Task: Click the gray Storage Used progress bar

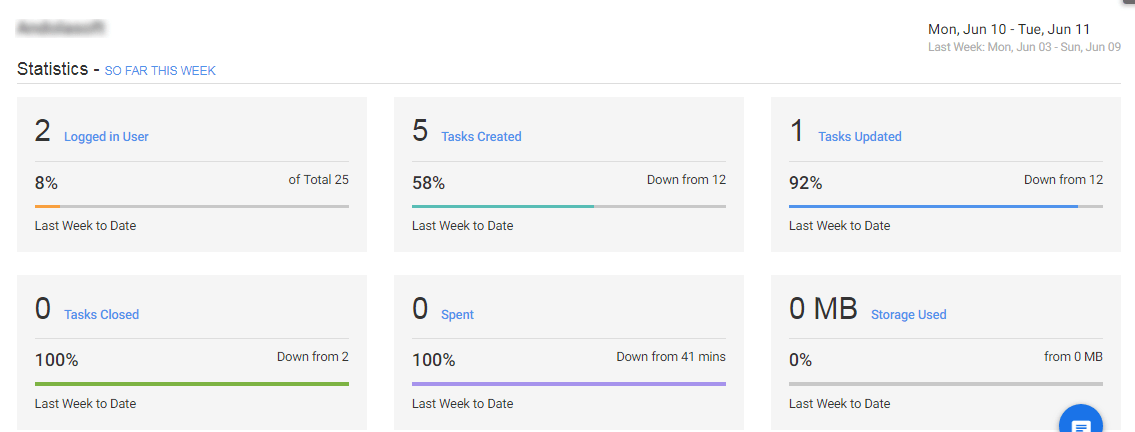Action: coord(946,384)
